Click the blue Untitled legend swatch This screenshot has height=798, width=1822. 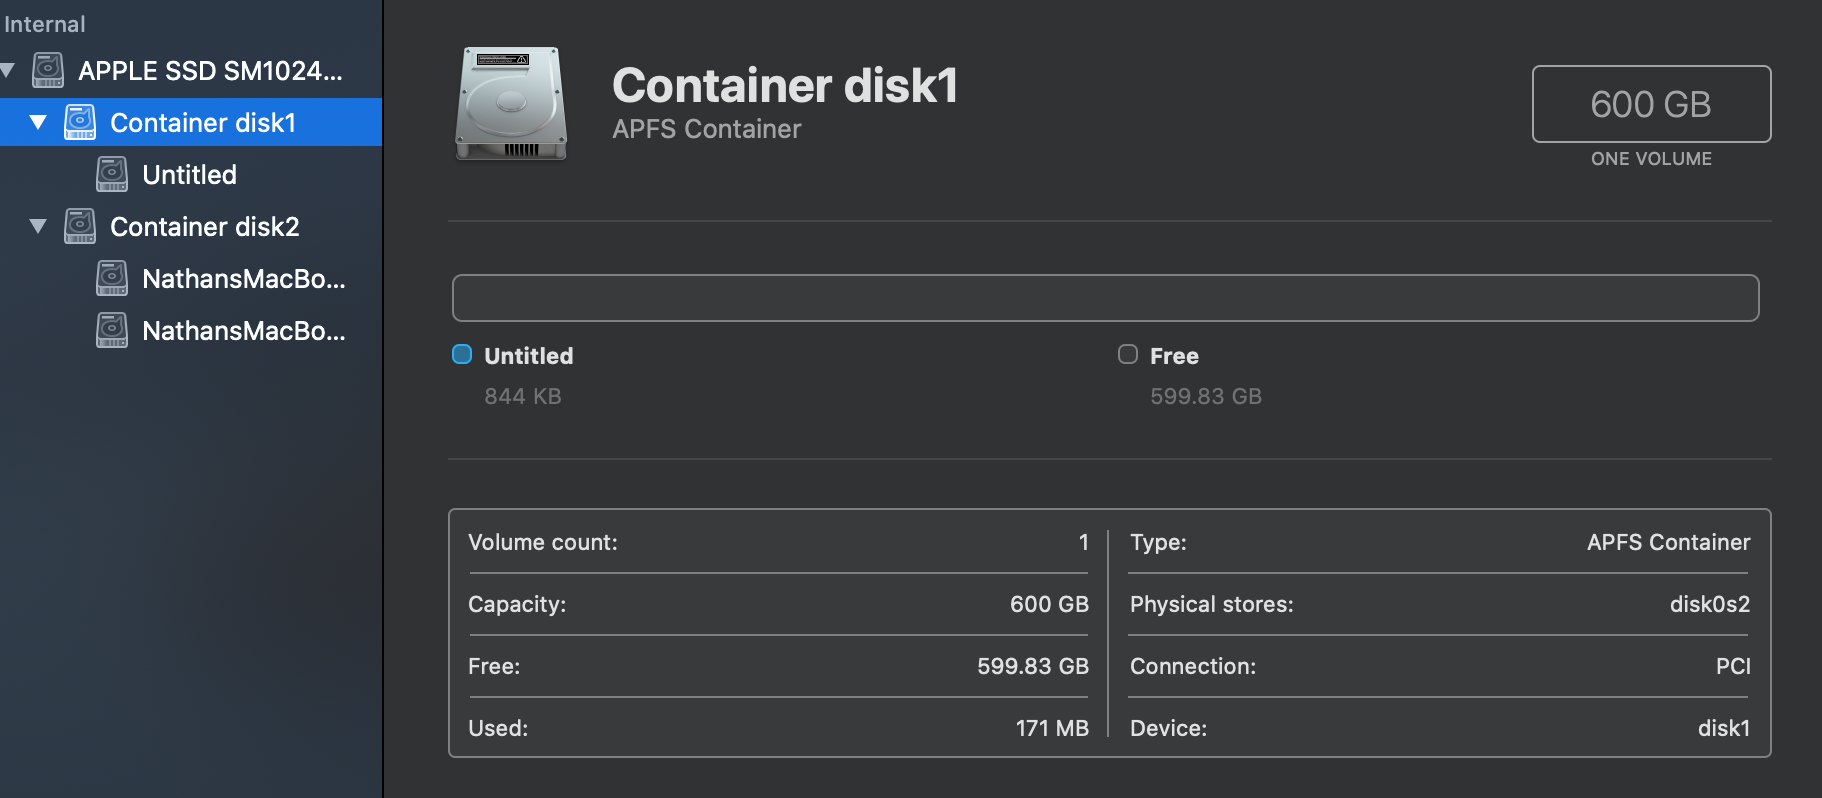462,354
